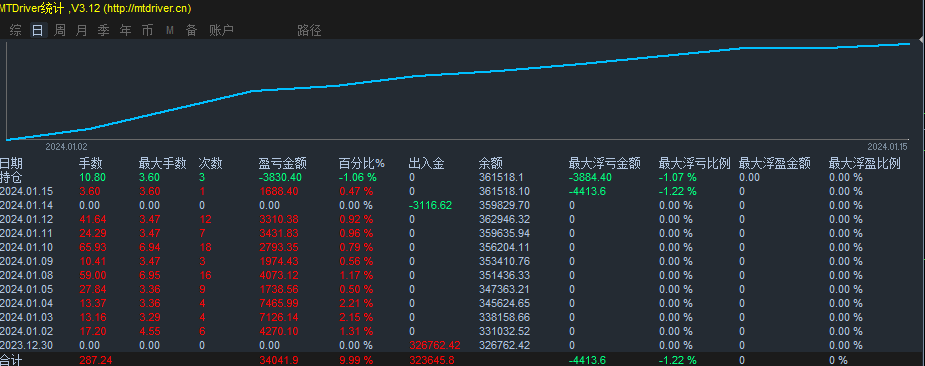Click the 331032.52 balance cell
Screen dimensions: 925x366
[x=503, y=331]
